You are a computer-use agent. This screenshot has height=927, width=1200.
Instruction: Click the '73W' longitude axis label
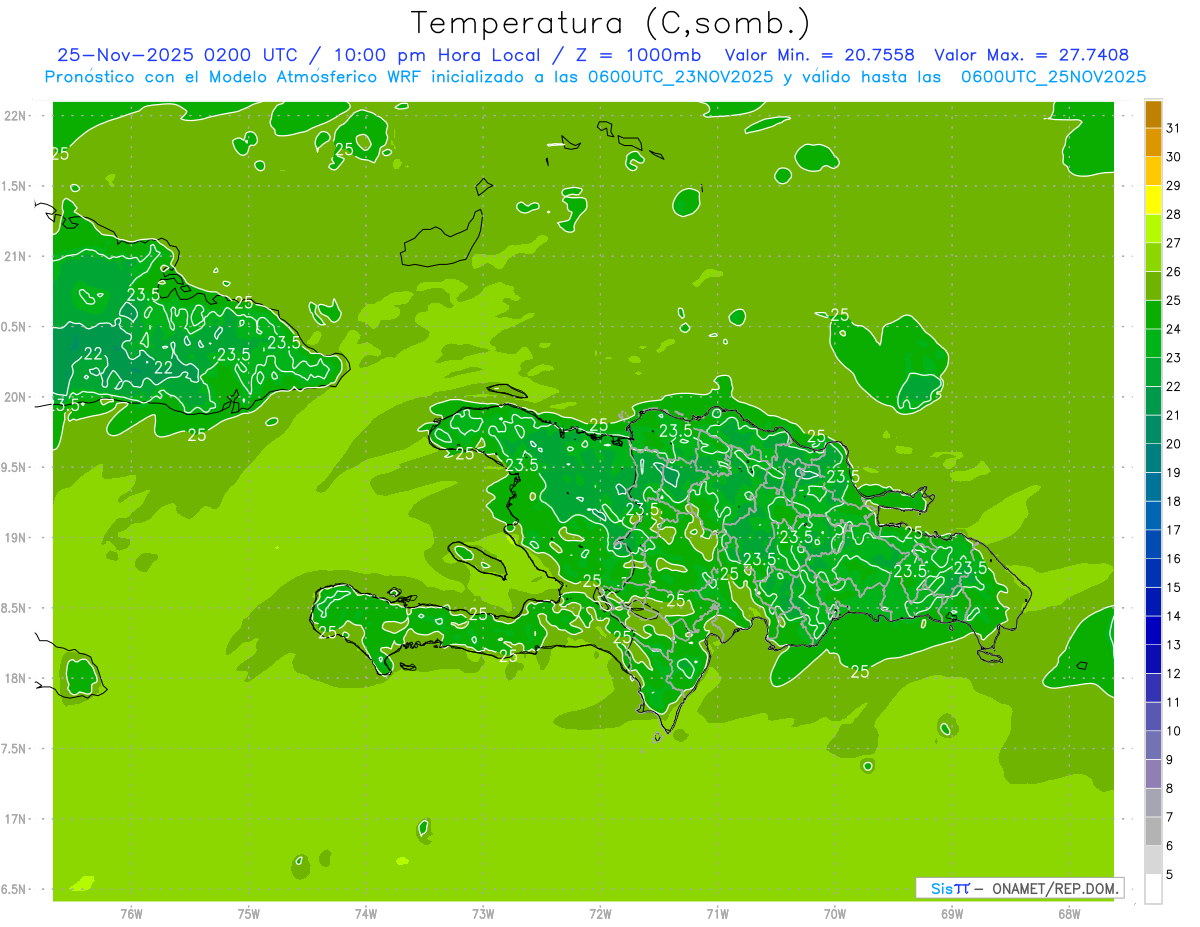point(483,913)
